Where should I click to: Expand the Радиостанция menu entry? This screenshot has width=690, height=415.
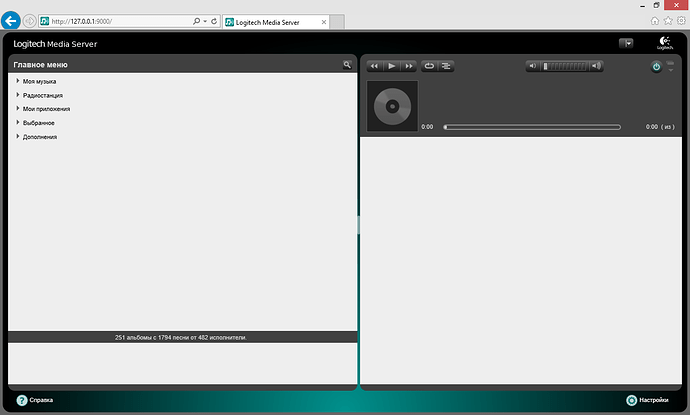tap(44, 94)
